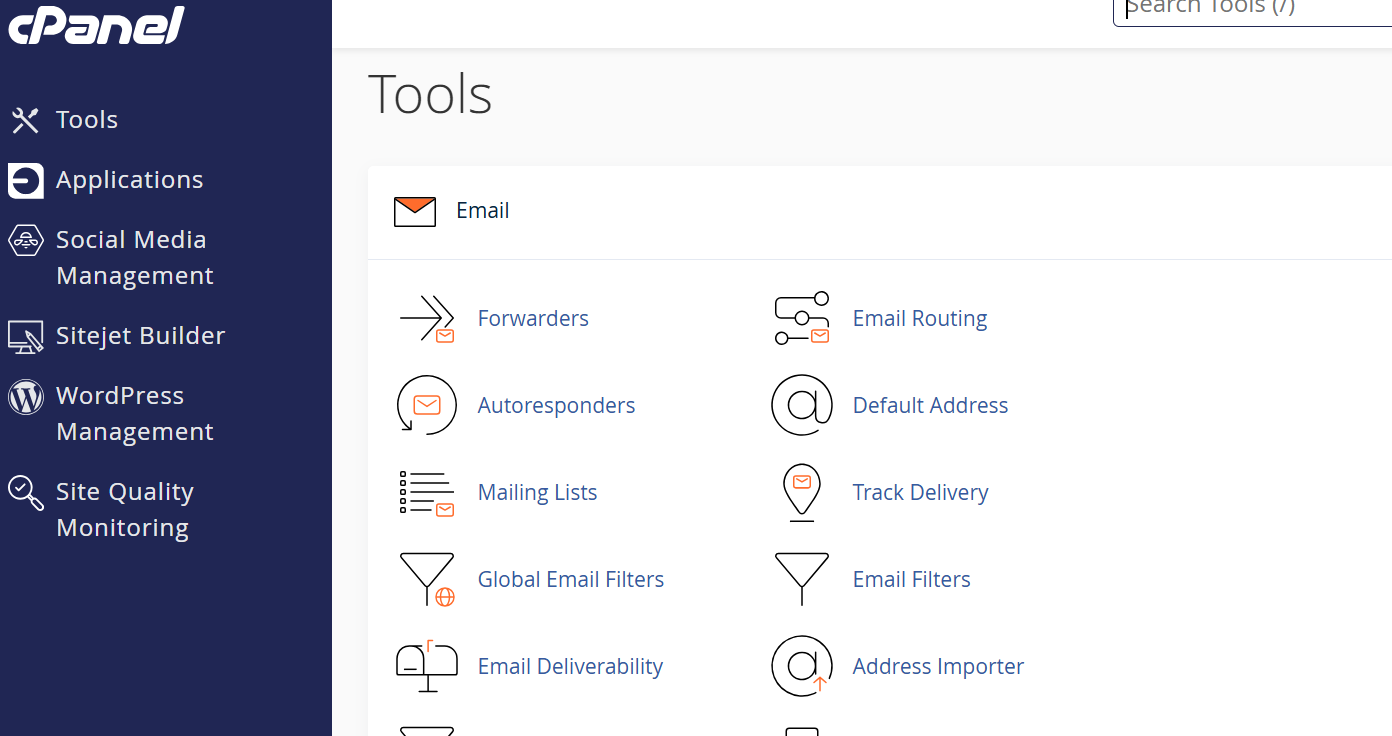1392x736 pixels.
Task: Click the cPanel logo
Action: pos(97,24)
